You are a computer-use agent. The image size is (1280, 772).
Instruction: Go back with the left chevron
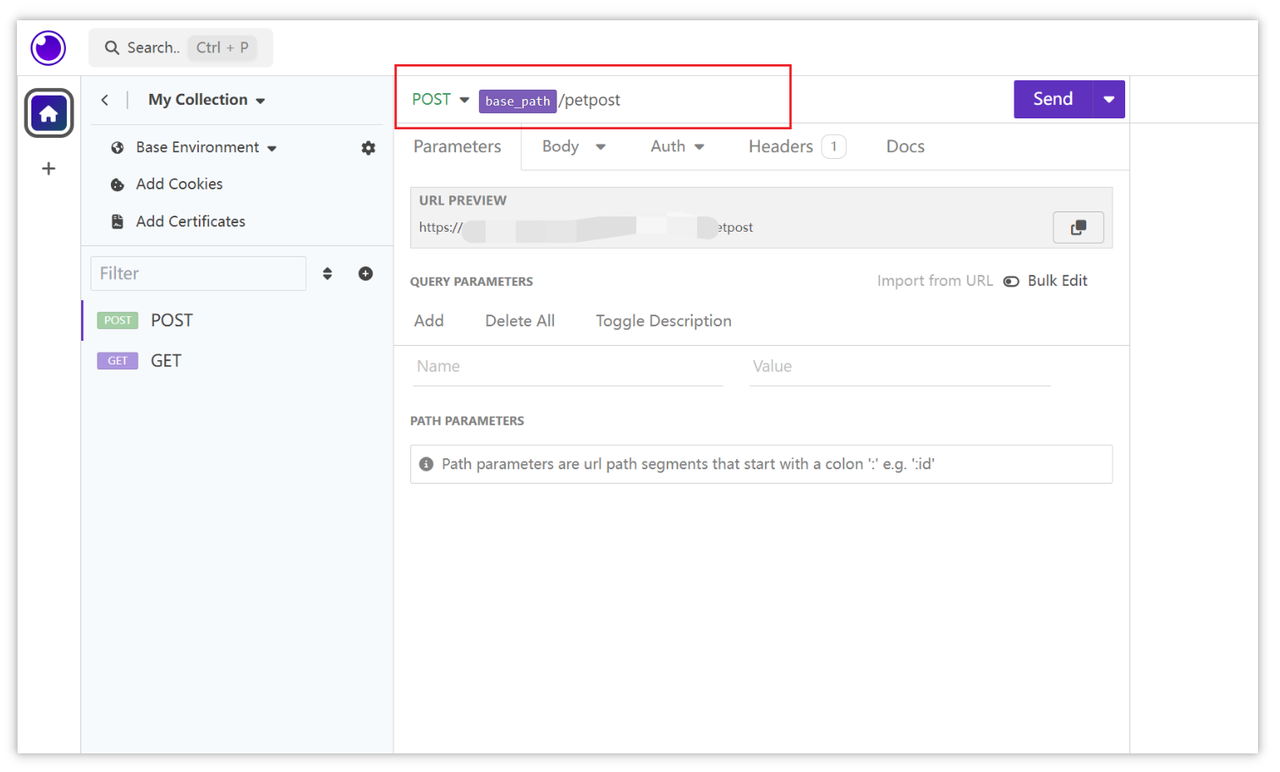[105, 100]
